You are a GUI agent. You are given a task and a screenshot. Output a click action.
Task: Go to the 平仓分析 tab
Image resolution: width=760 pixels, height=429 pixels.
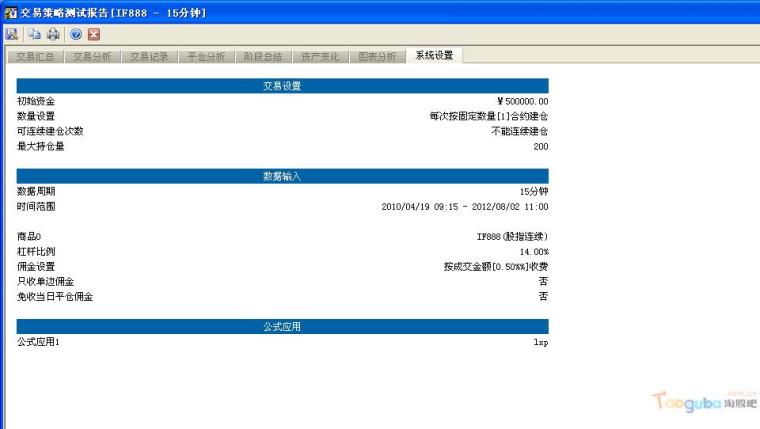pyautogui.click(x=207, y=56)
